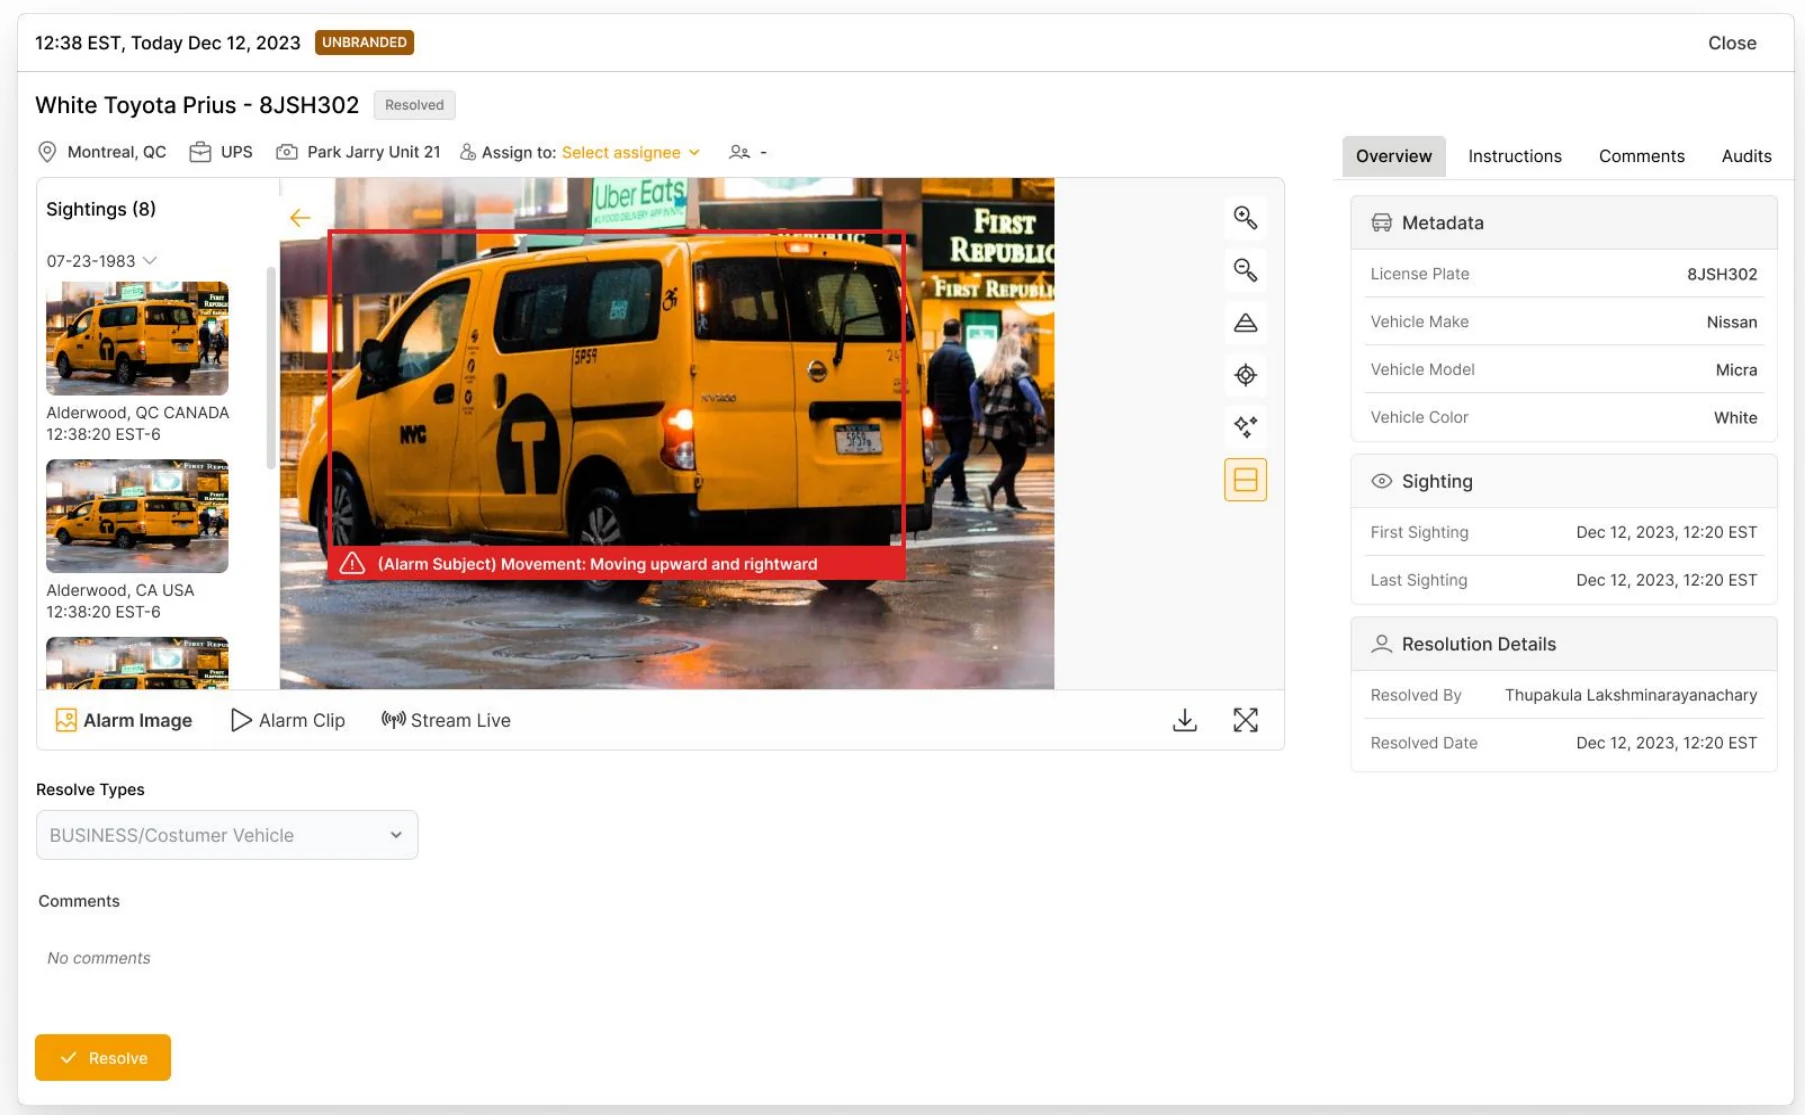Open the Comments tab

(1641, 156)
